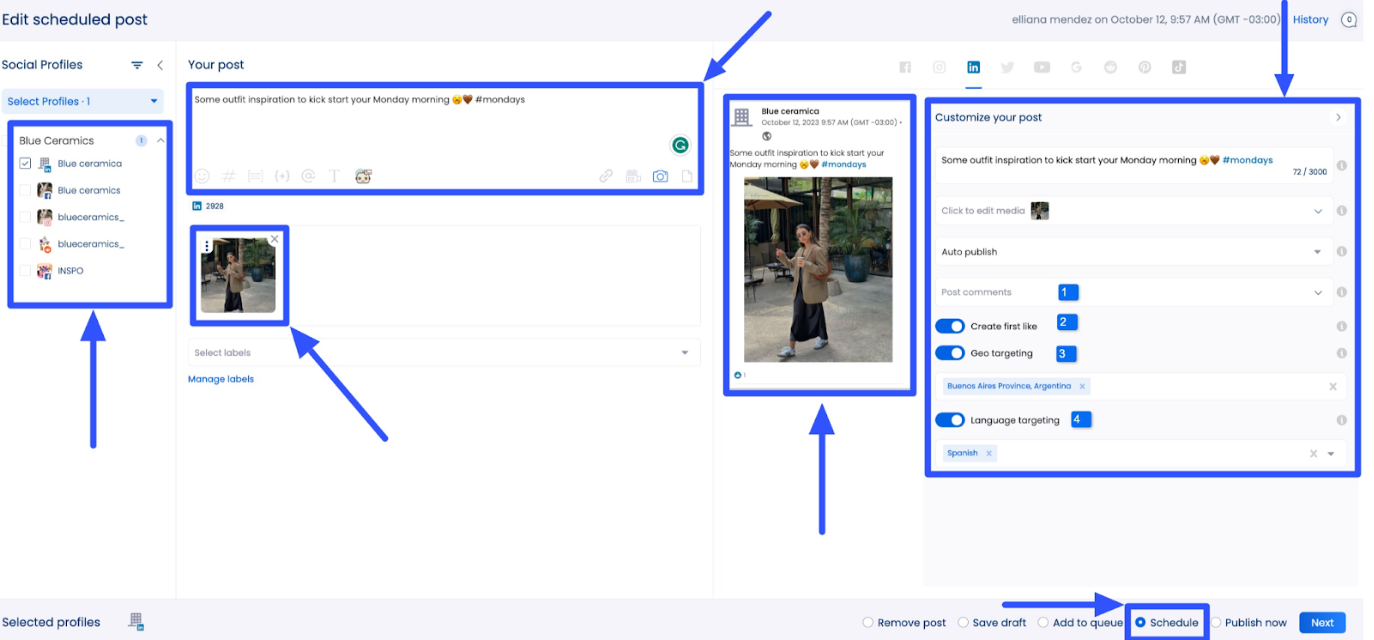Uncheck the Blue ceramica profile checkbox
The height and width of the screenshot is (640, 1374).
point(25,163)
